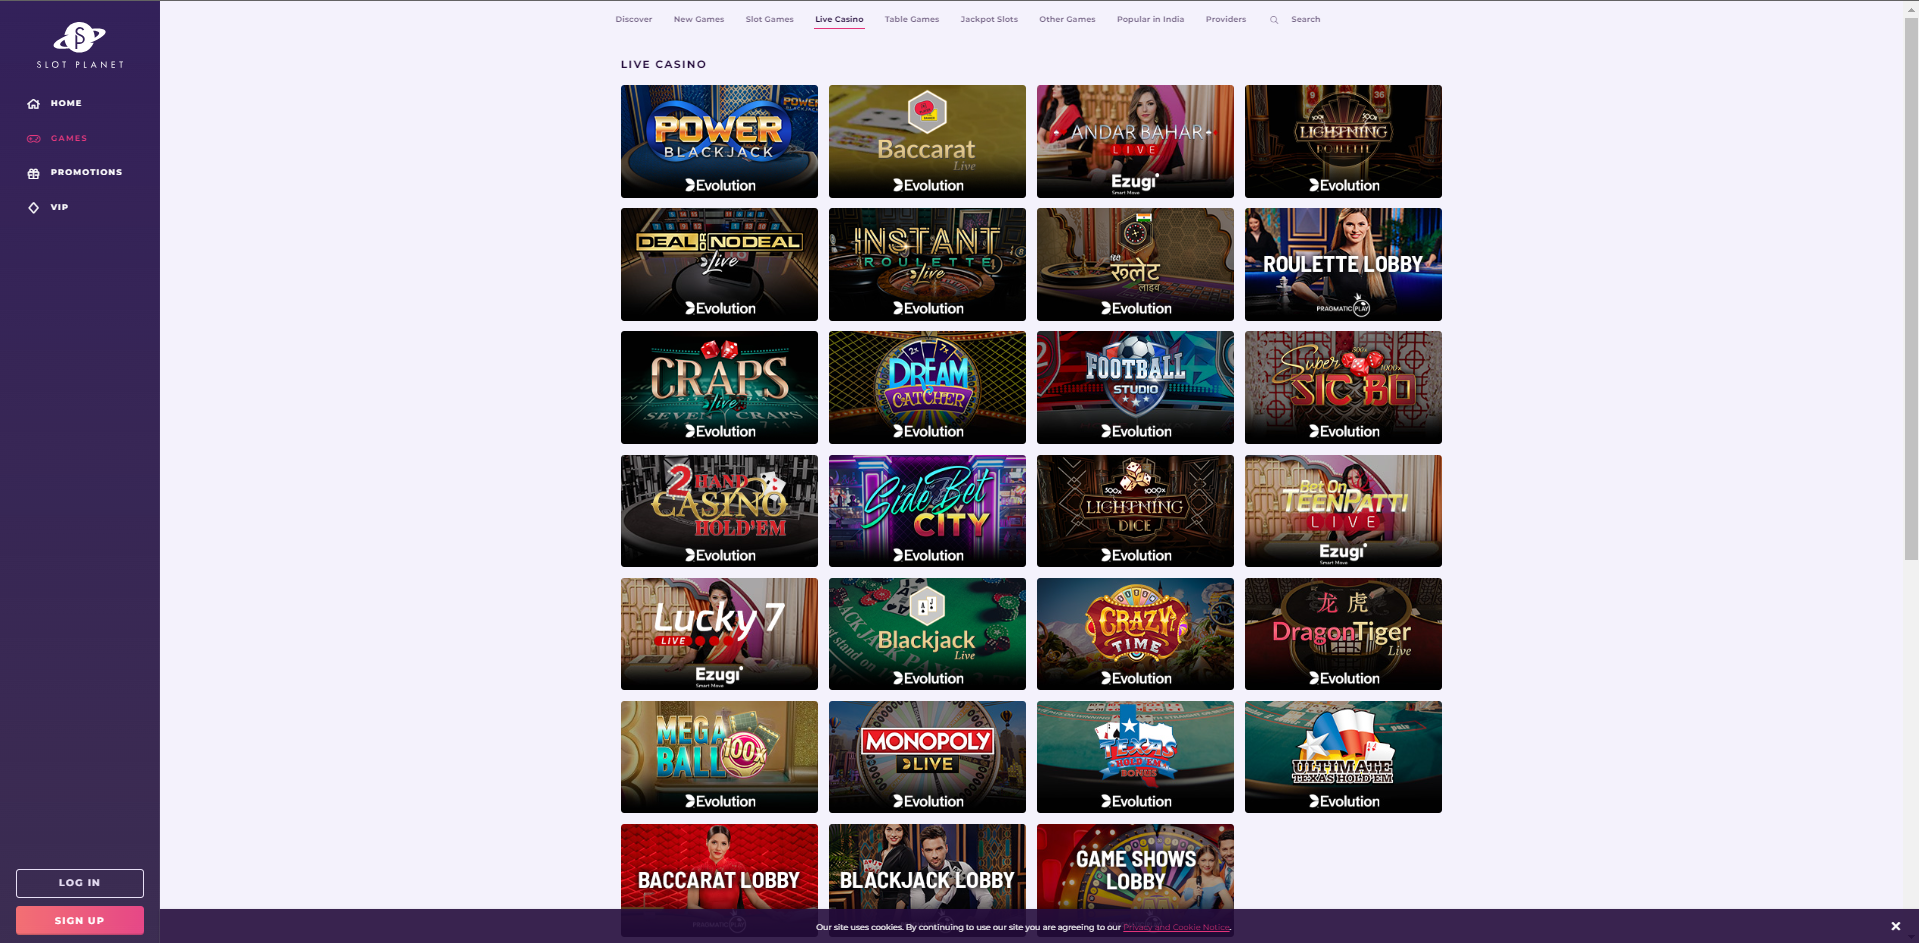Viewport: 1919px width, 943px height.
Task: Open the Games sidebar link
Action: coord(69,139)
